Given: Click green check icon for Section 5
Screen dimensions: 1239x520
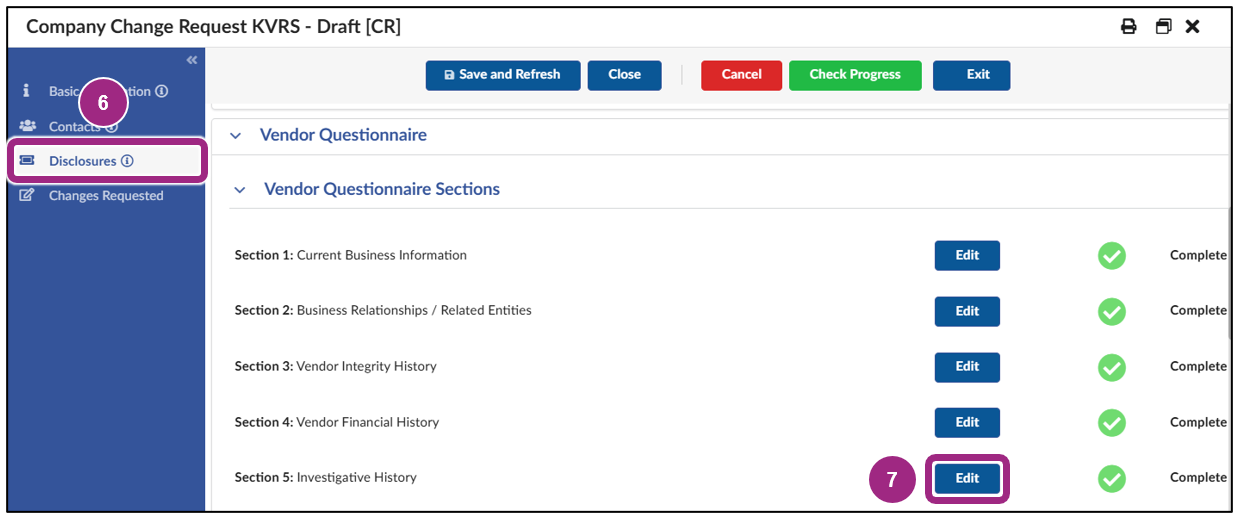Looking at the screenshot, I should click(1111, 479).
